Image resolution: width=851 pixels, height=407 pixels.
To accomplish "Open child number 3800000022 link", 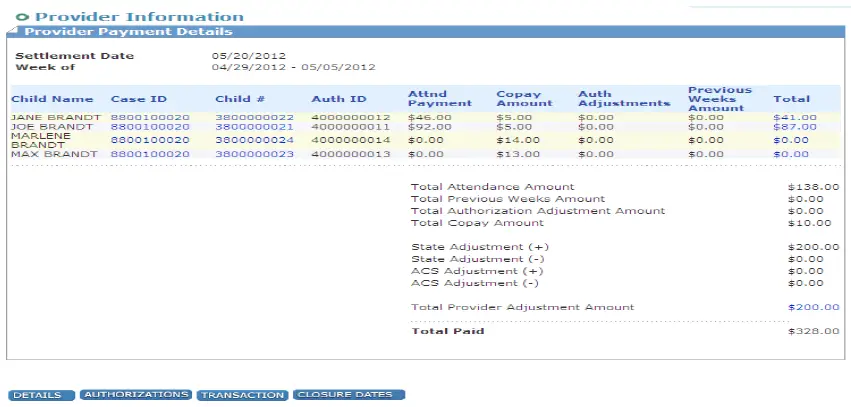I will click(x=255, y=117).
